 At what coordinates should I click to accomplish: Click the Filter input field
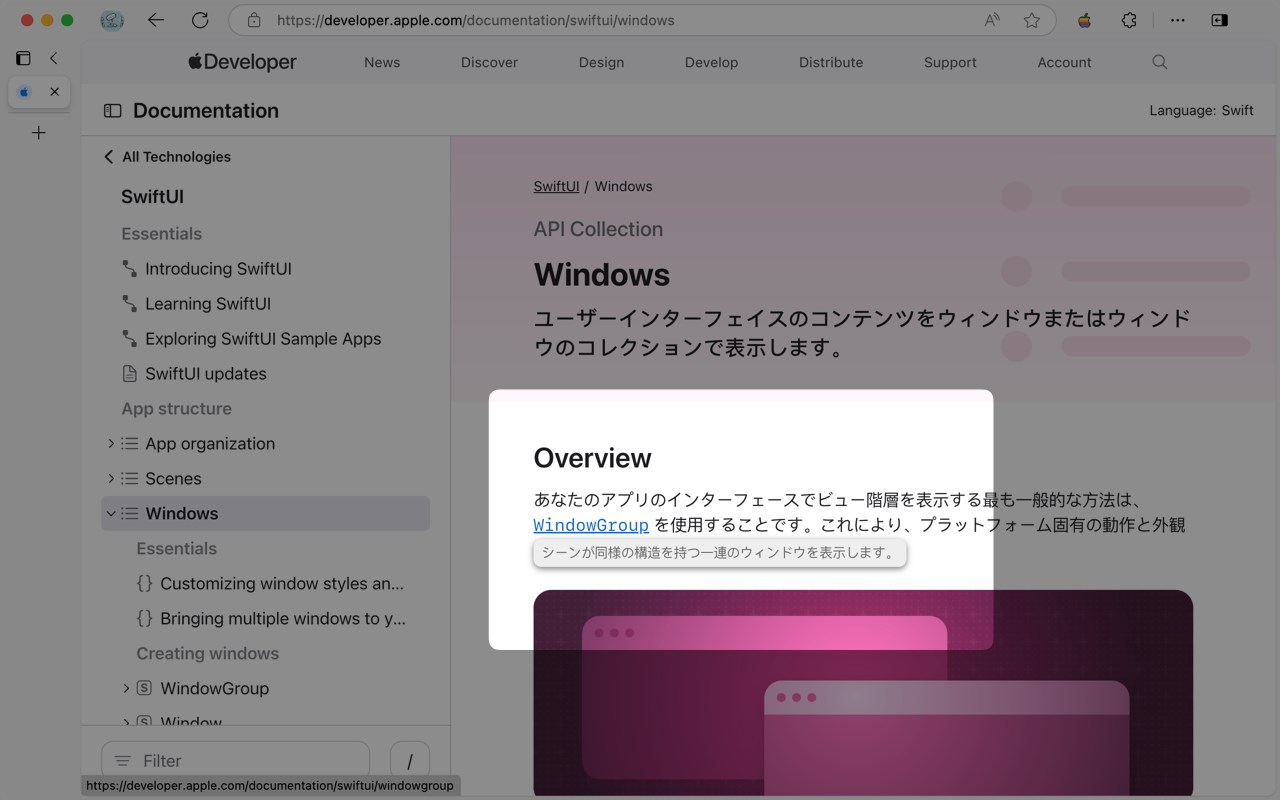(x=236, y=761)
